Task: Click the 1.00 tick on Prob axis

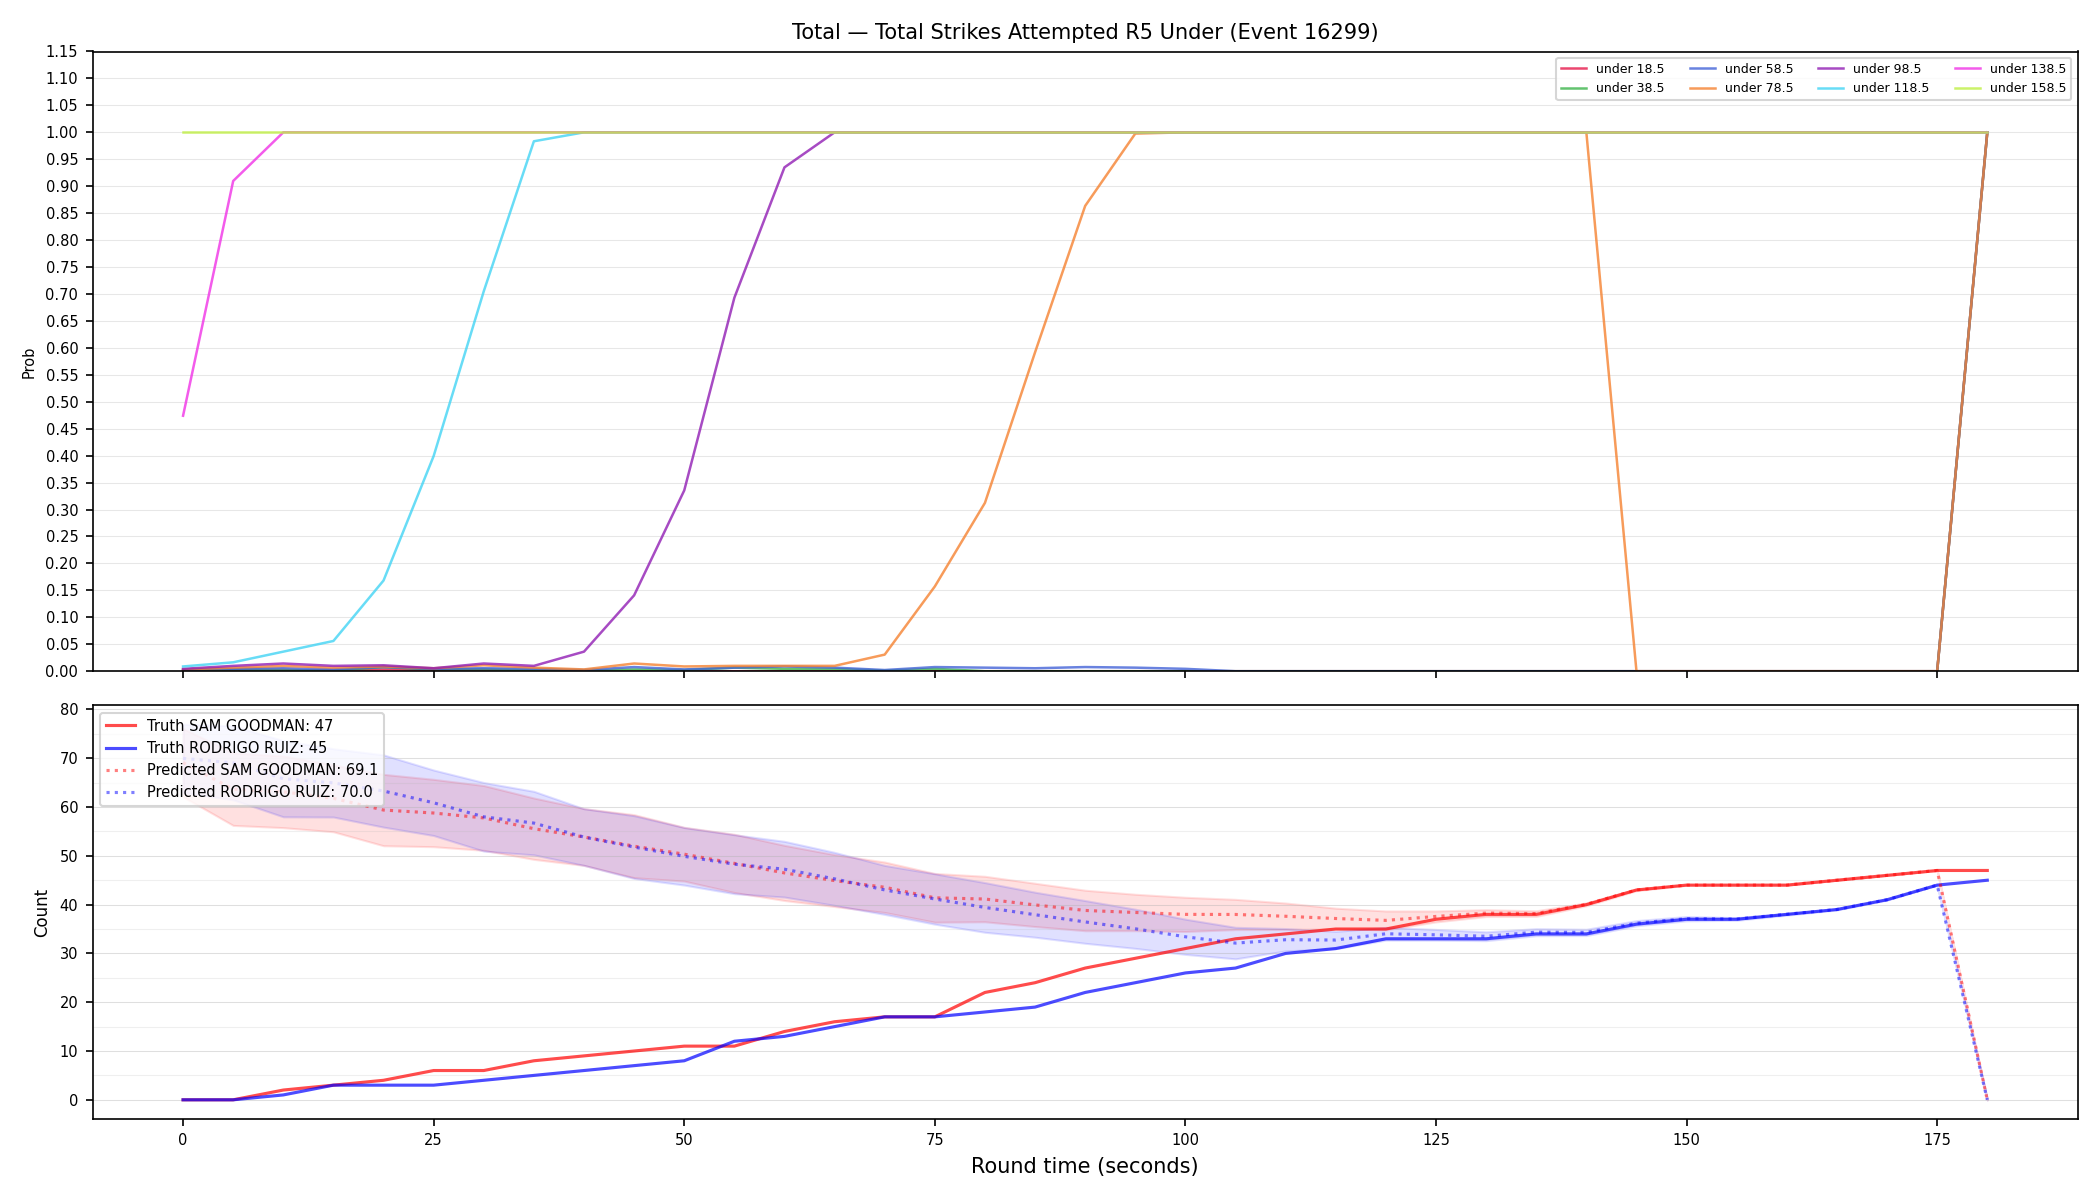Action: 62,133
